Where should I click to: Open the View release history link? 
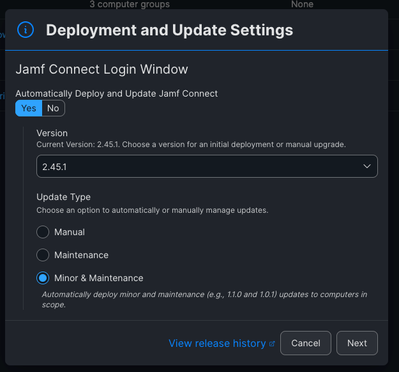[217, 343]
